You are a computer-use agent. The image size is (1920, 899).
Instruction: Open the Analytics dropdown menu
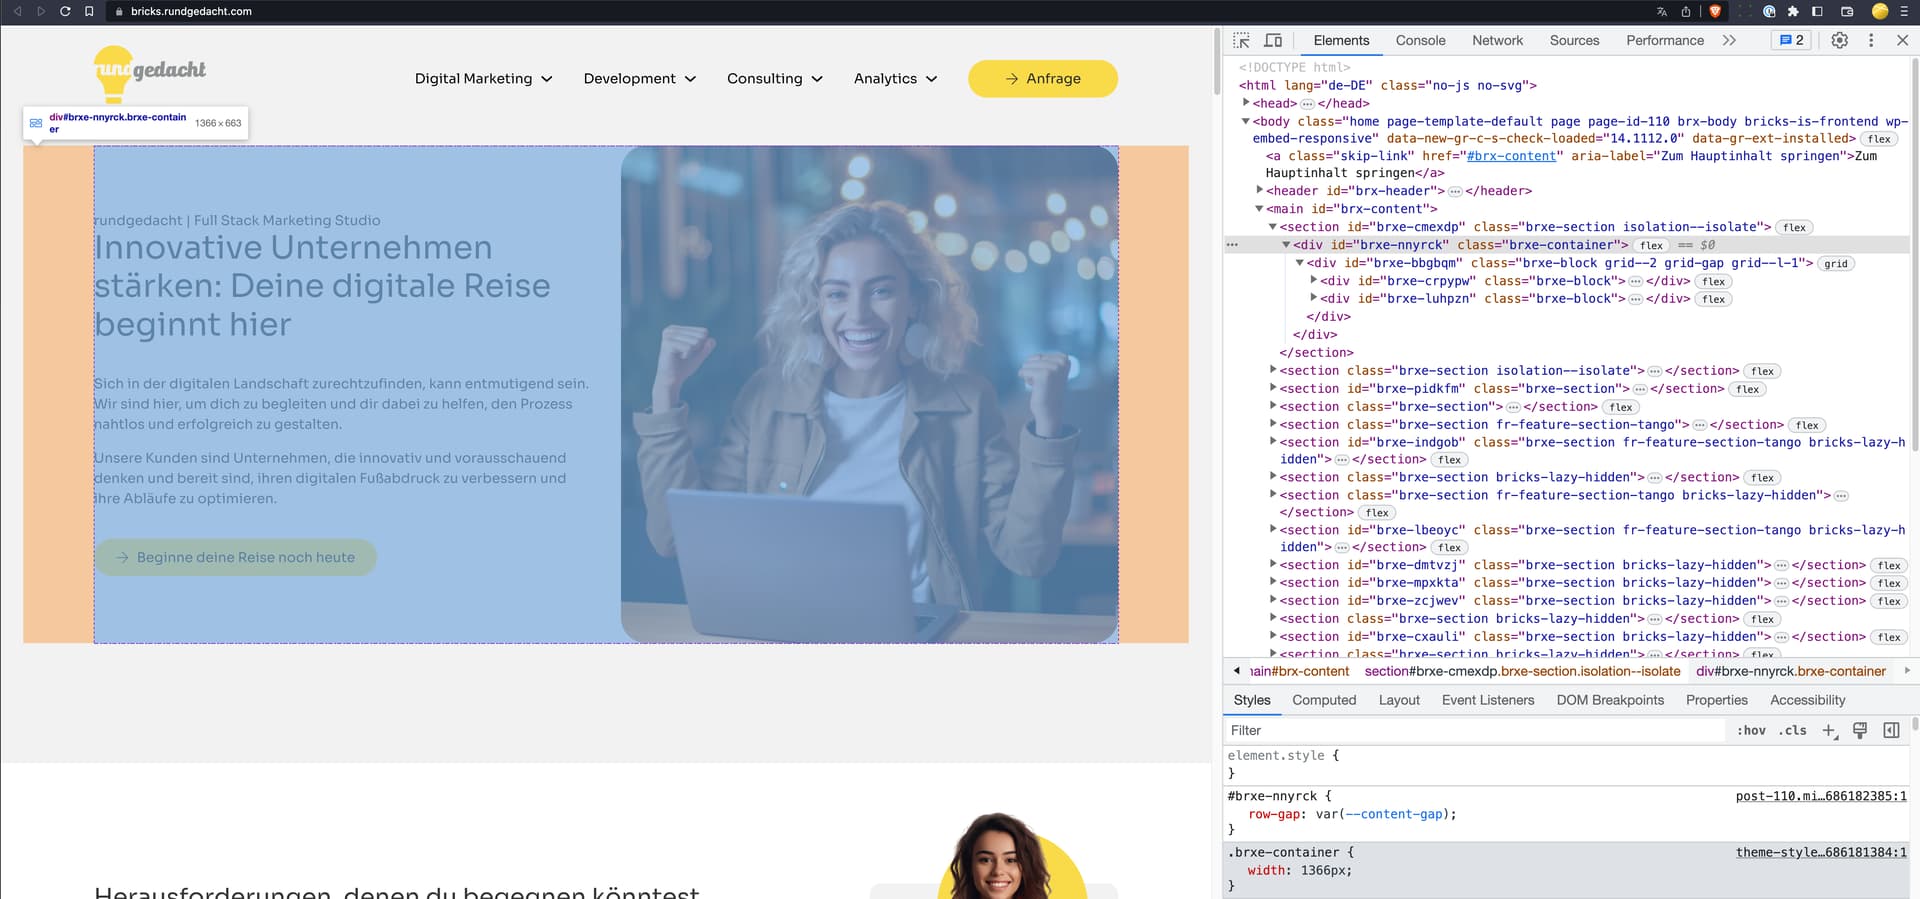click(896, 79)
